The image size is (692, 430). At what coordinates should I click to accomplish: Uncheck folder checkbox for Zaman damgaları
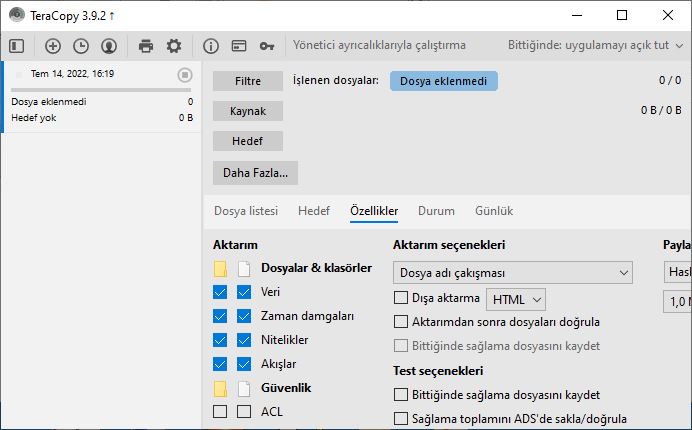point(220,316)
